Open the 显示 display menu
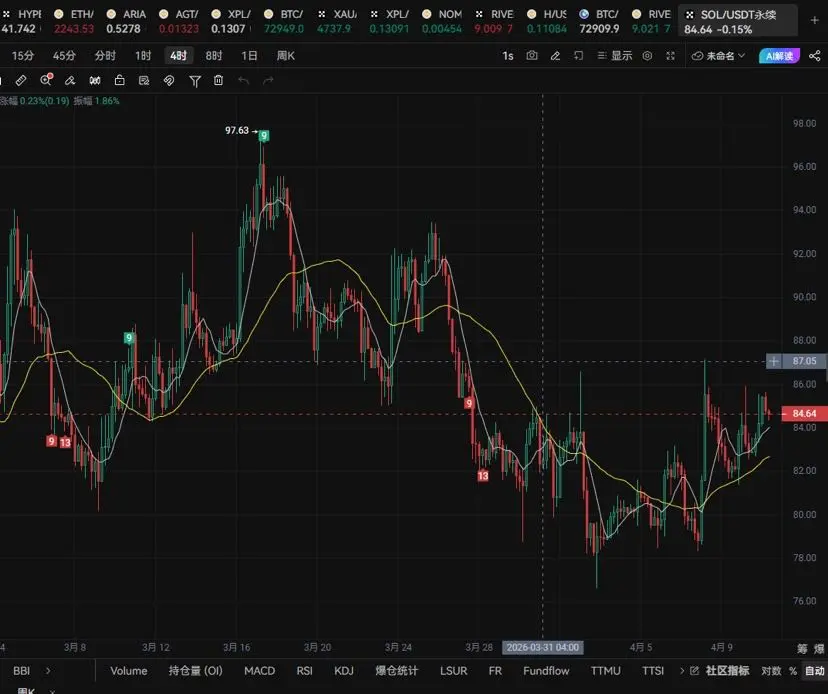The height and width of the screenshot is (694, 828). point(615,55)
